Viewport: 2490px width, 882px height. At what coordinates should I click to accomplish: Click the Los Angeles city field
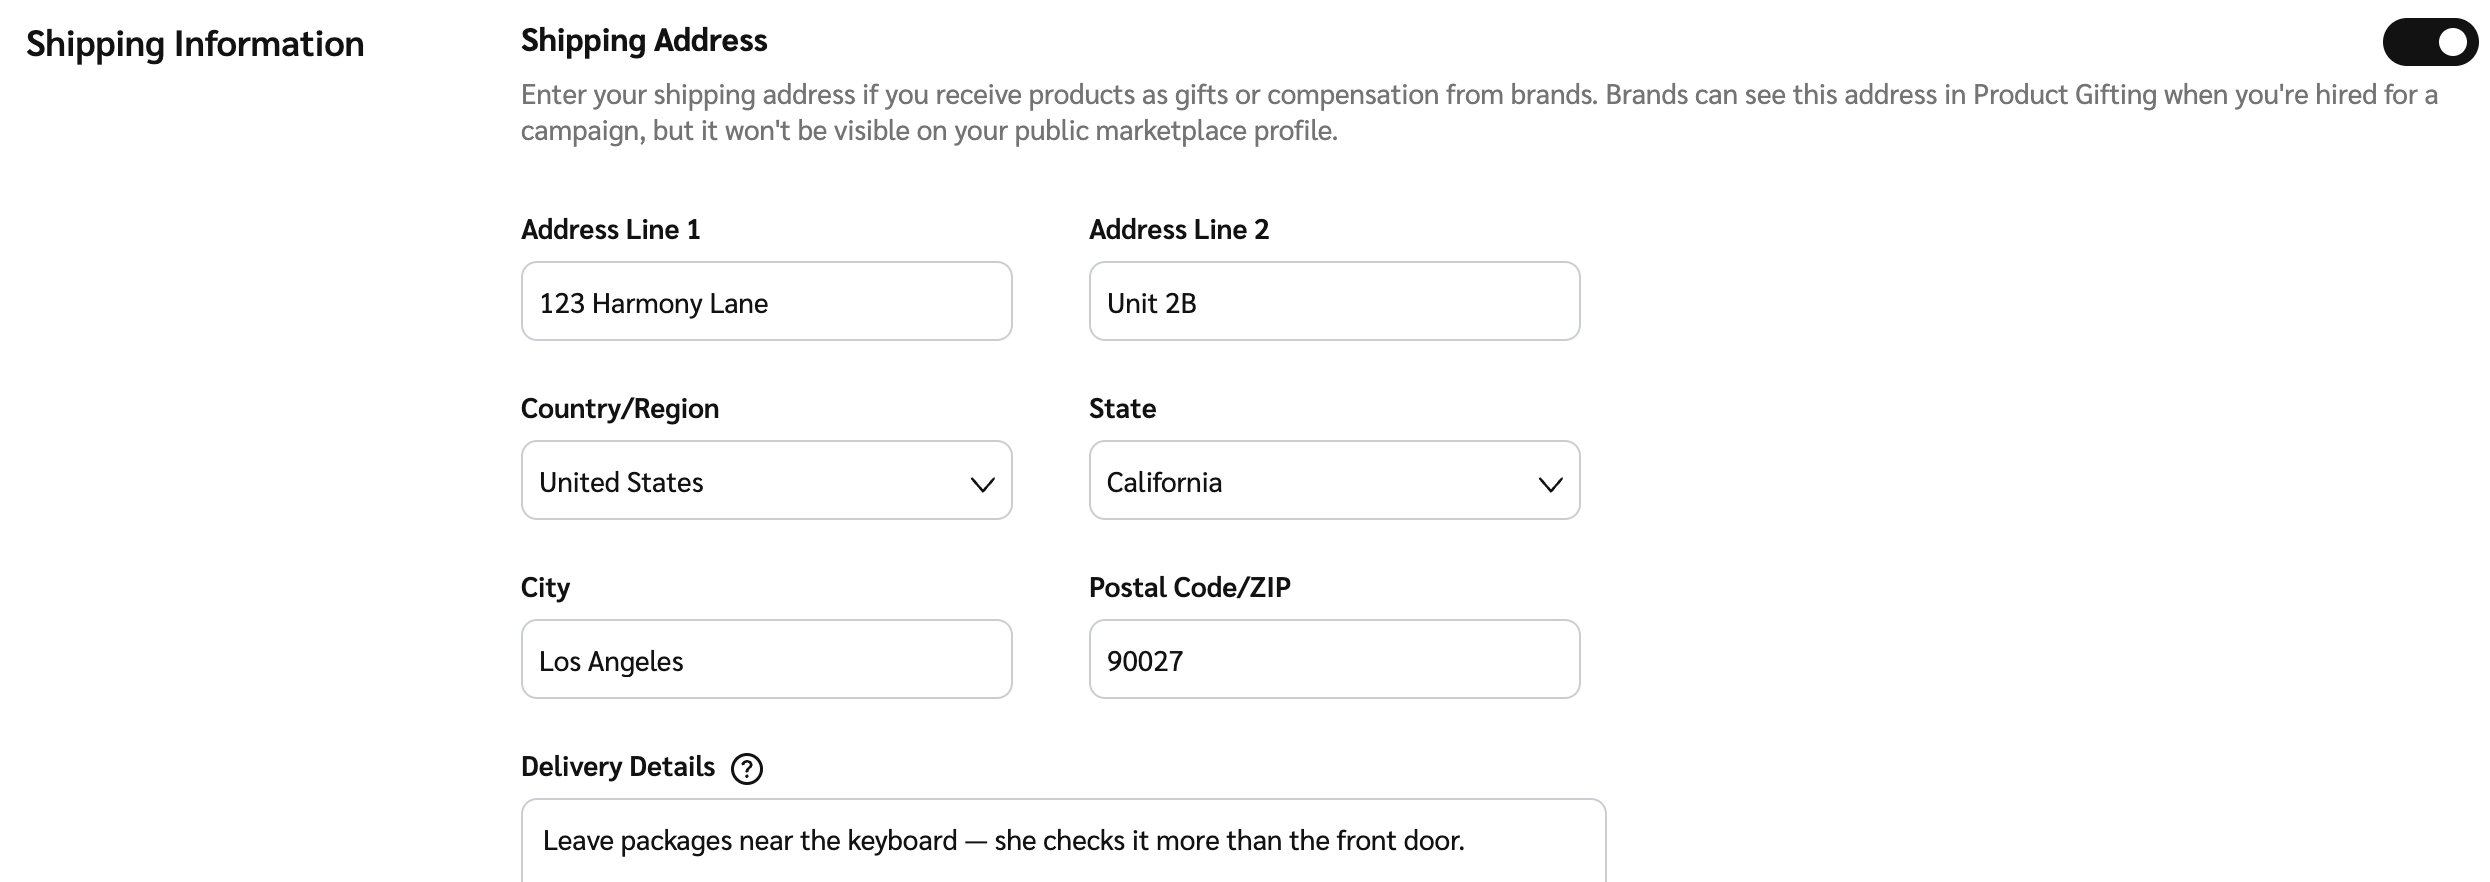(766, 659)
